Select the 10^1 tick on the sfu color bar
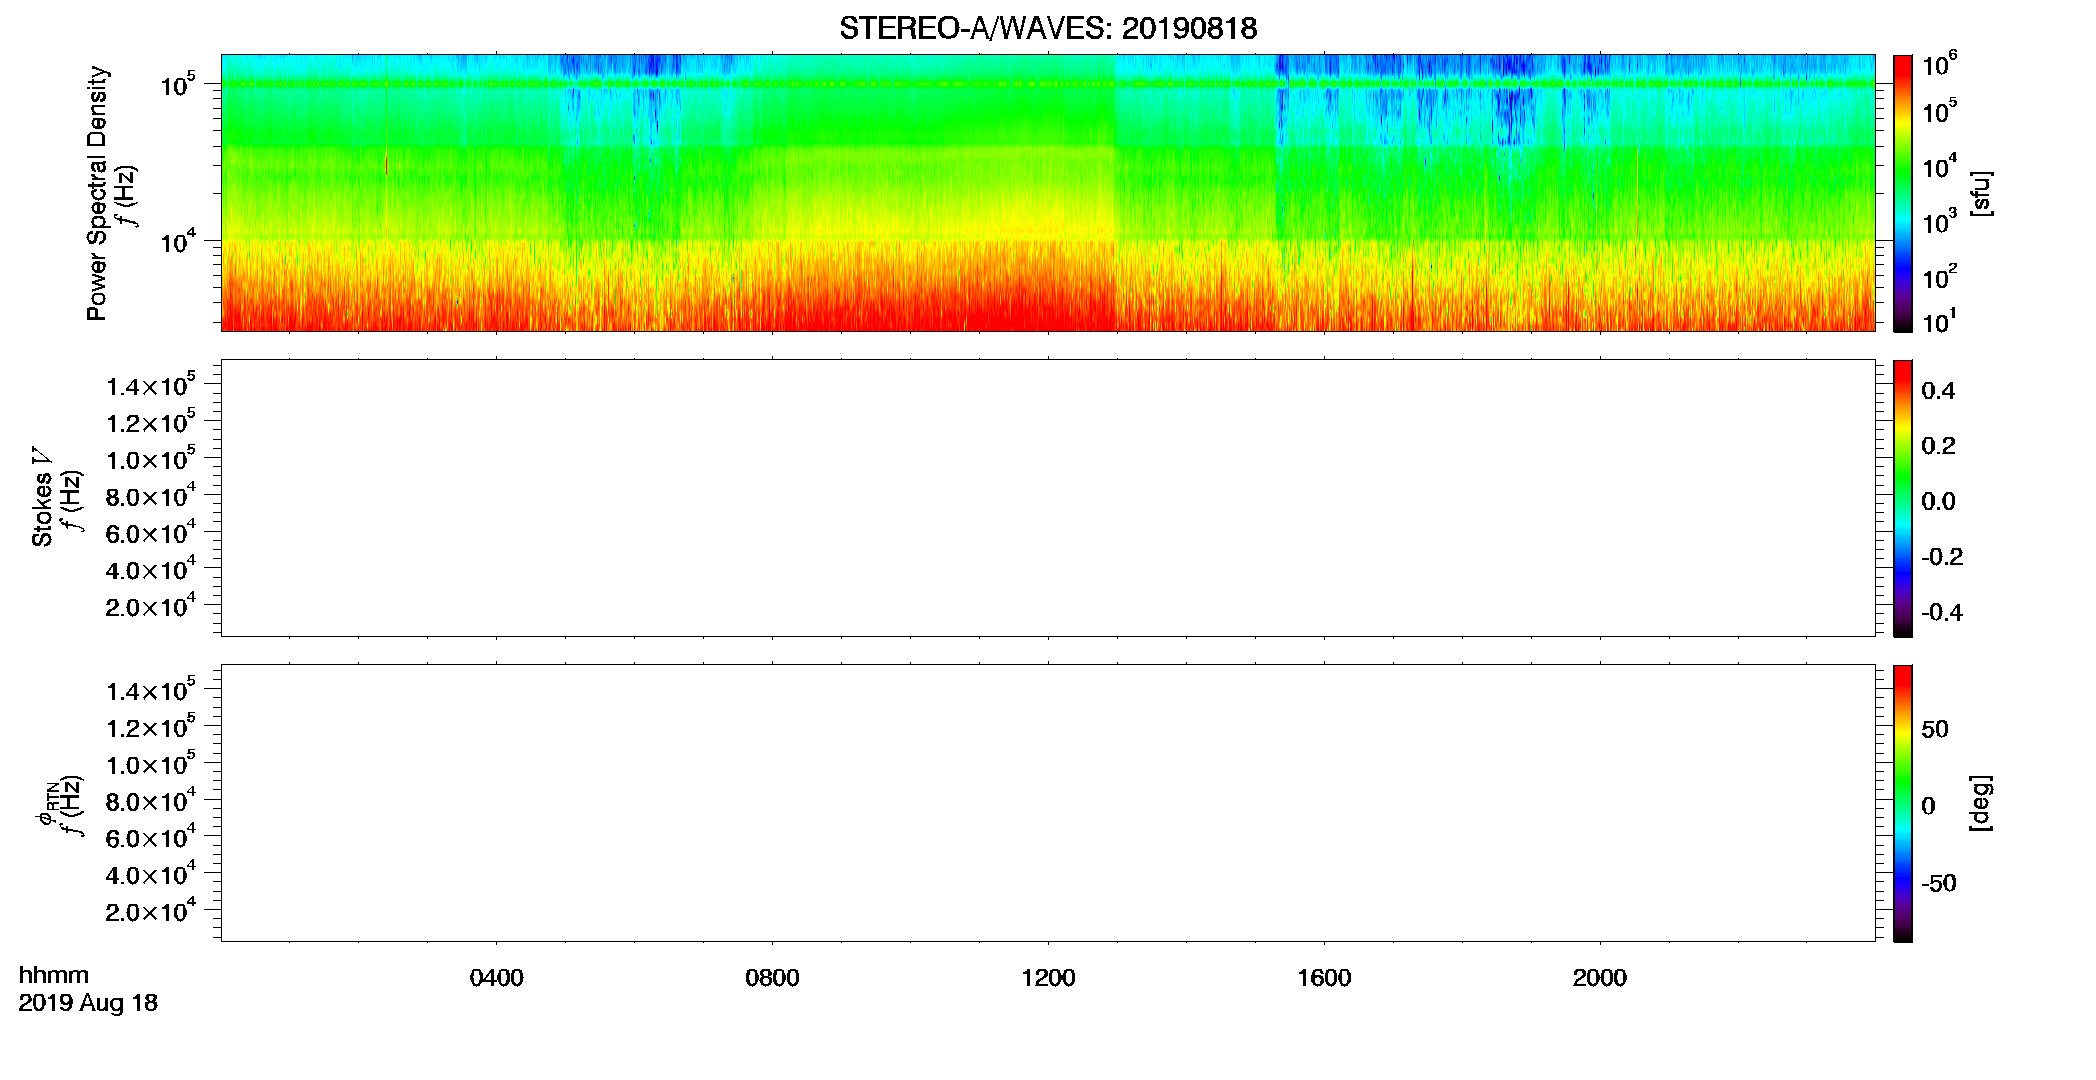Screen dimensions: 2096x1080 pos(1940,321)
